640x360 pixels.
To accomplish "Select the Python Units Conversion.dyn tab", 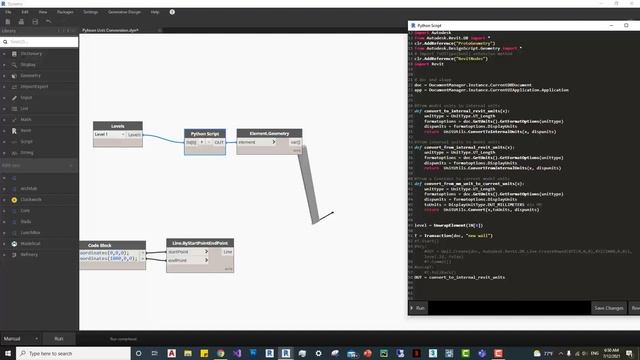I will pos(110,30).
